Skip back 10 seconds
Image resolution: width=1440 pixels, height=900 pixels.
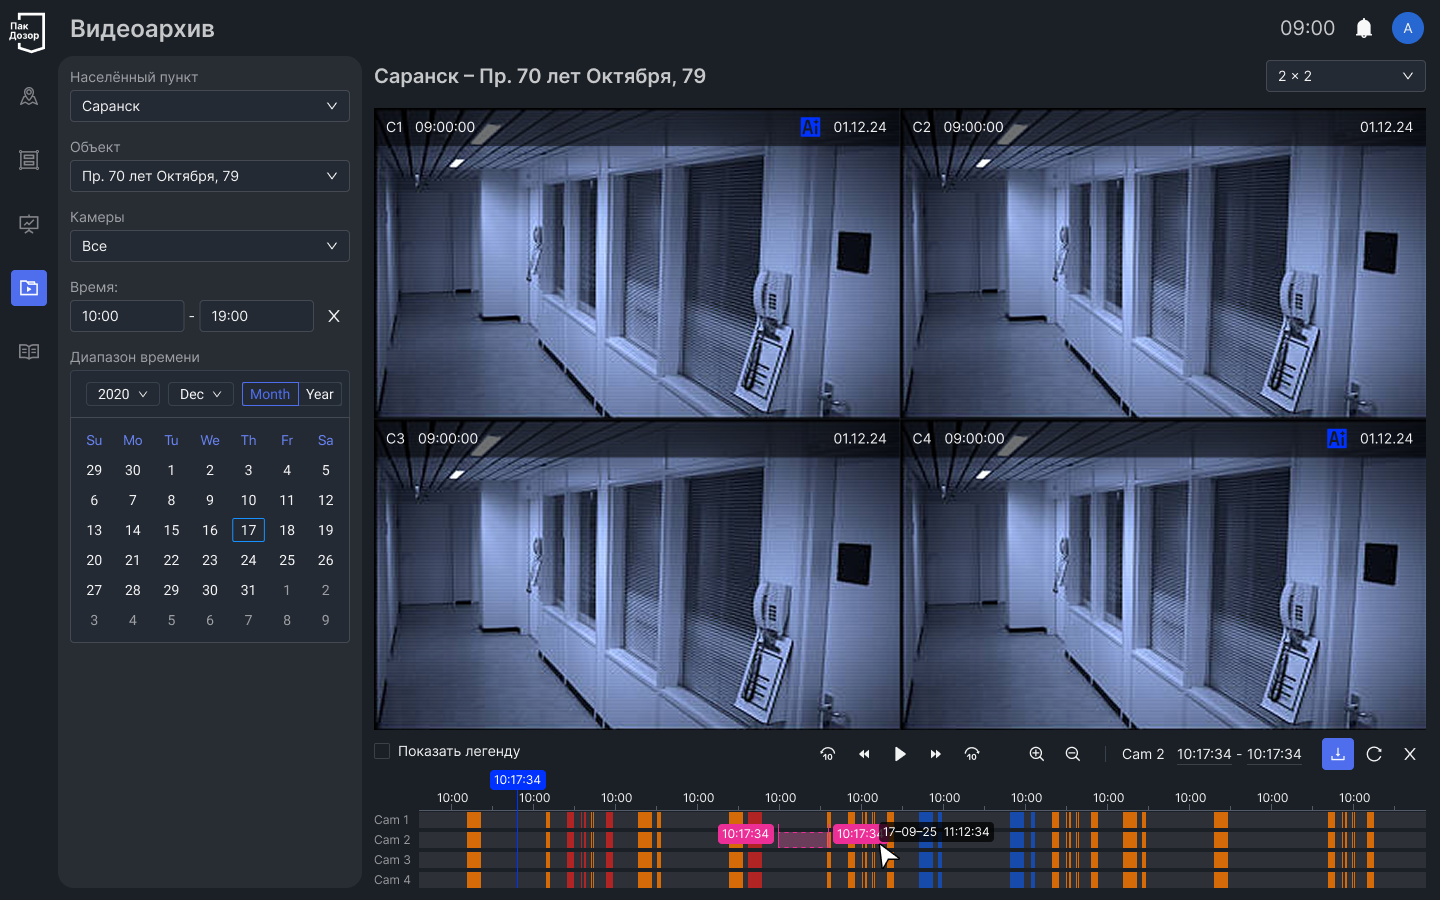click(x=827, y=754)
